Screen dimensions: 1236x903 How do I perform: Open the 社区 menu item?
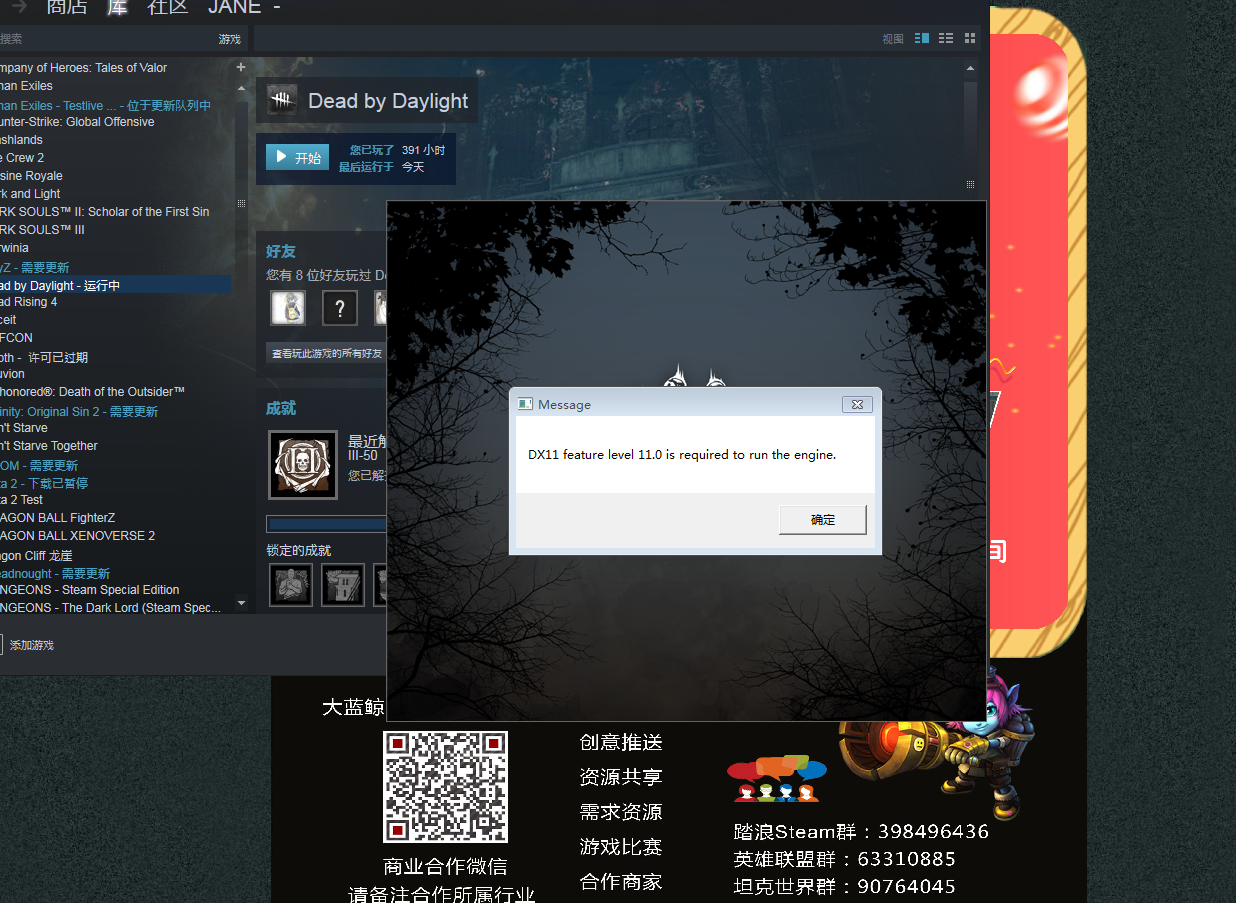click(x=166, y=9)
